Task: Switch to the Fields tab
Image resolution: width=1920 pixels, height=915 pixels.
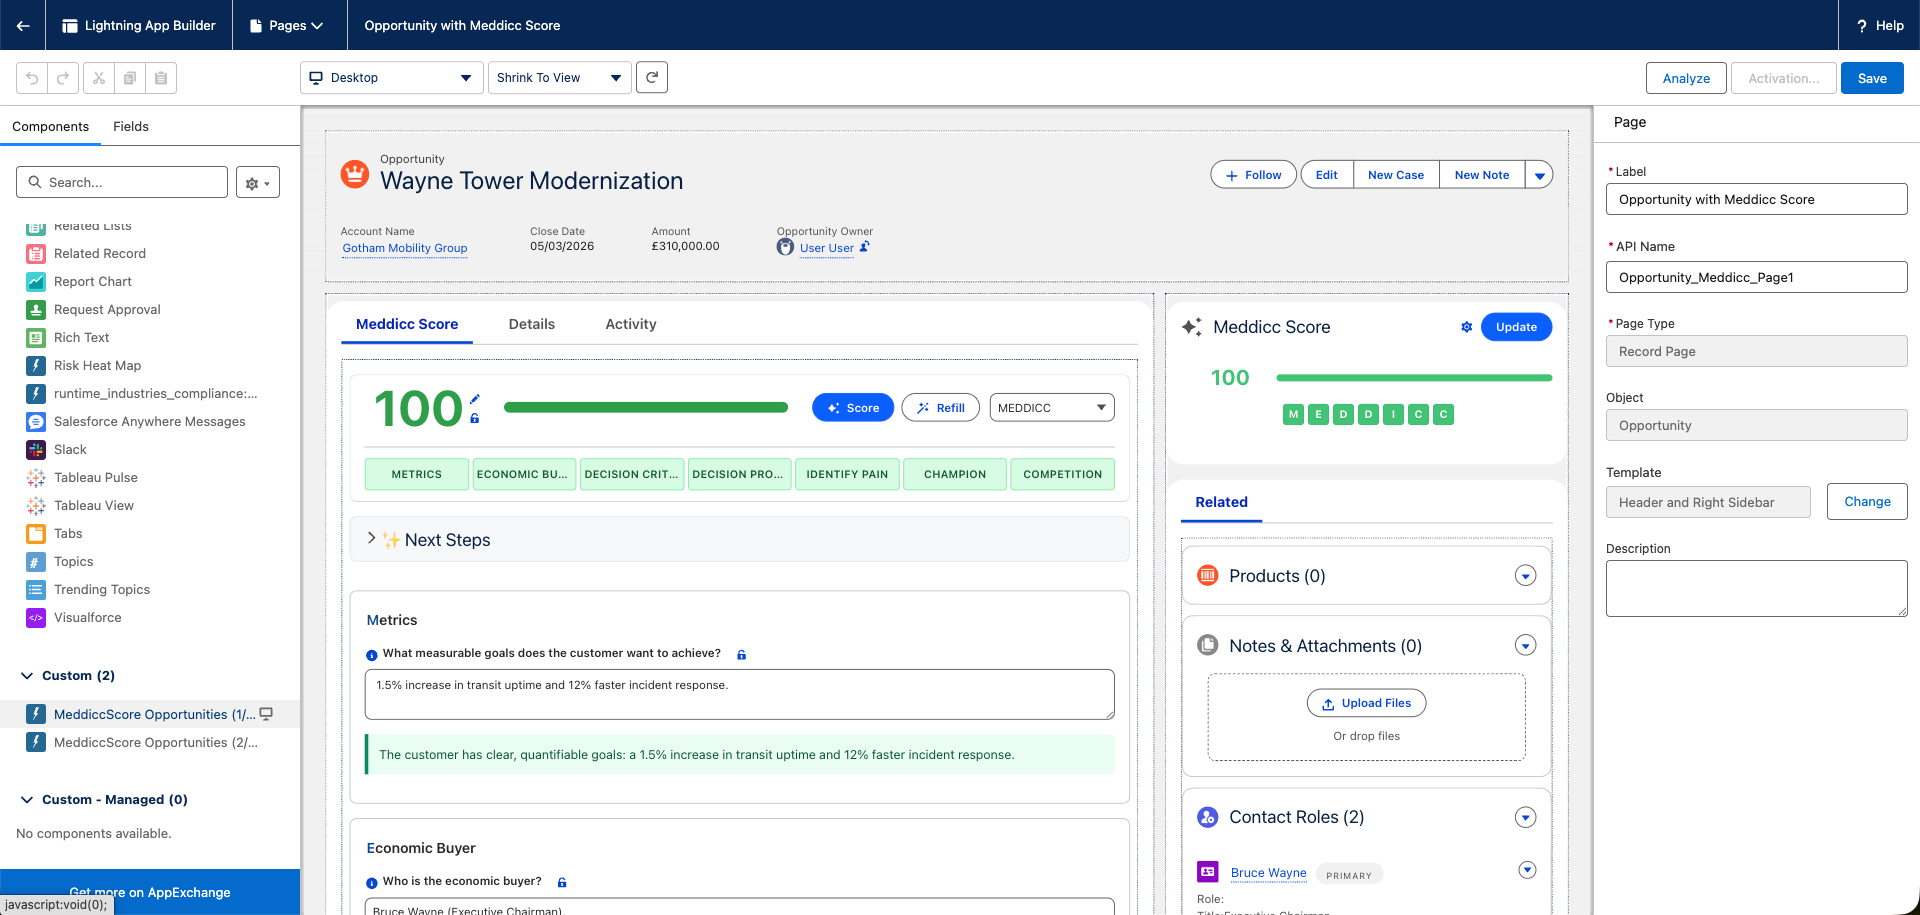Action: 131,127
